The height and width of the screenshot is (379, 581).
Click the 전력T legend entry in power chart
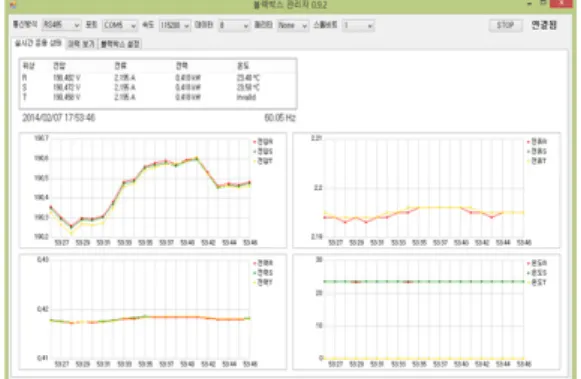(263, 282)
